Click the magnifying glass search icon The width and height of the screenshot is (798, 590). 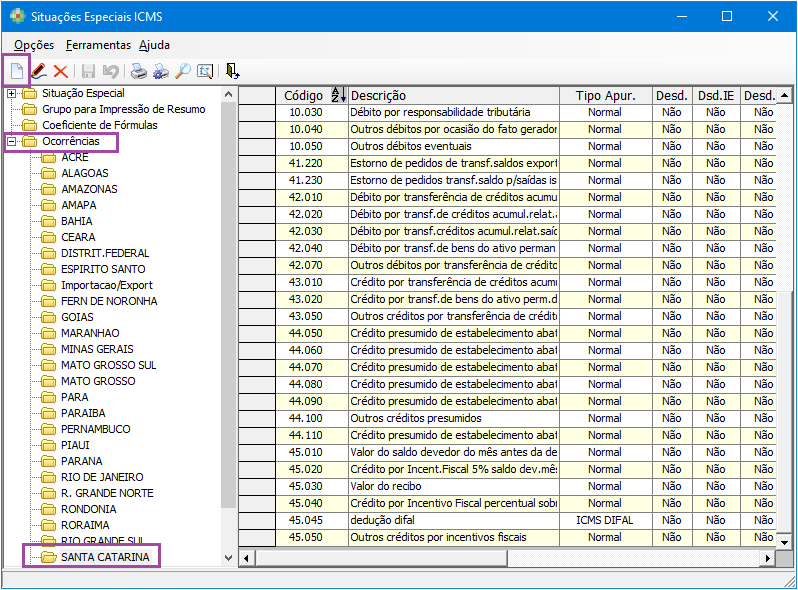click(x=183, y=71)
